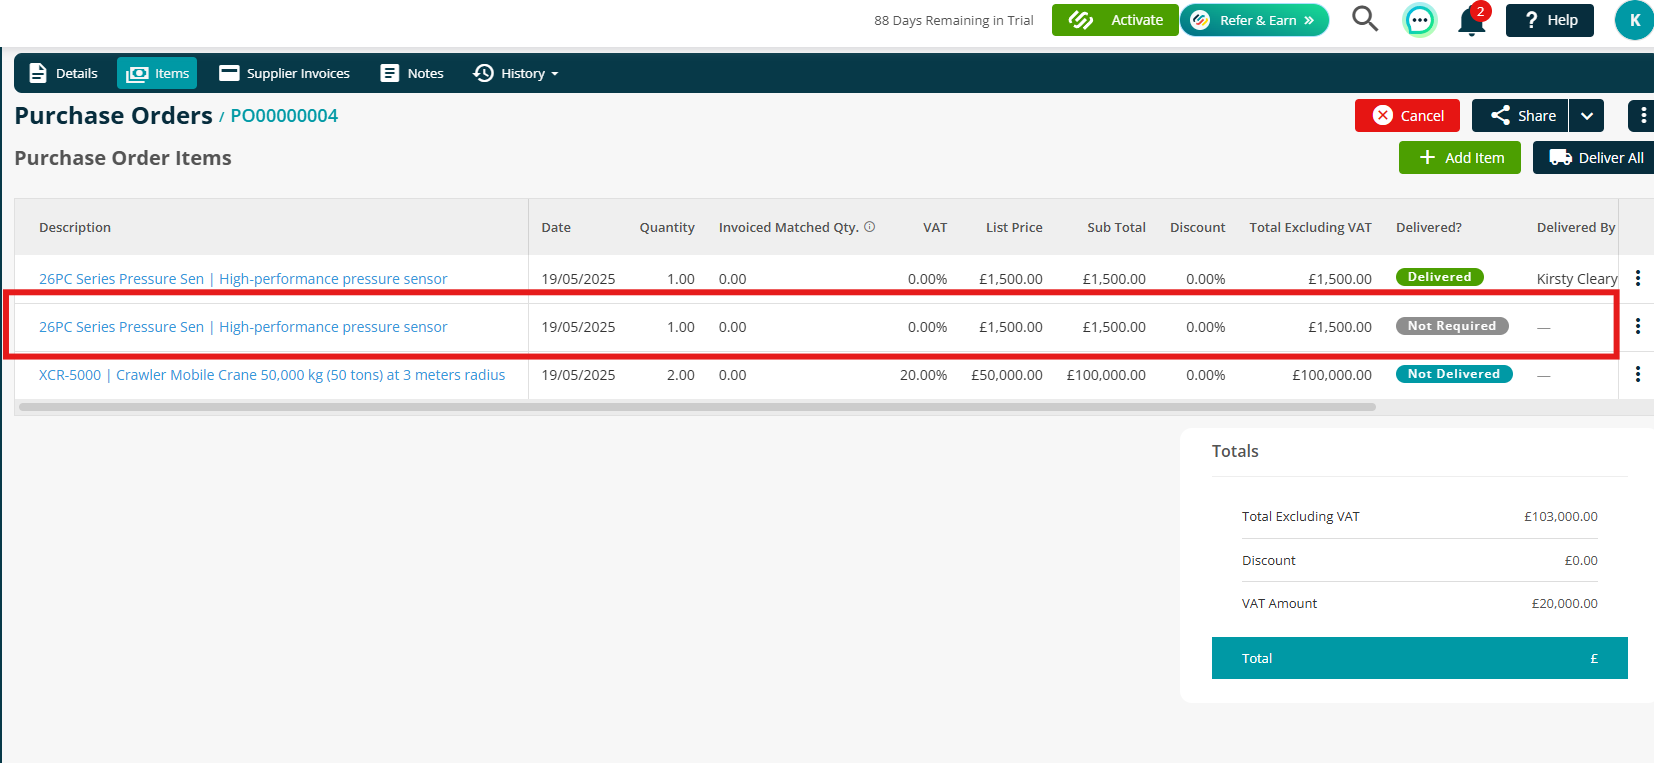
Task: Open row actions for the Not Required sensor
Action: tap(1637, 326)
